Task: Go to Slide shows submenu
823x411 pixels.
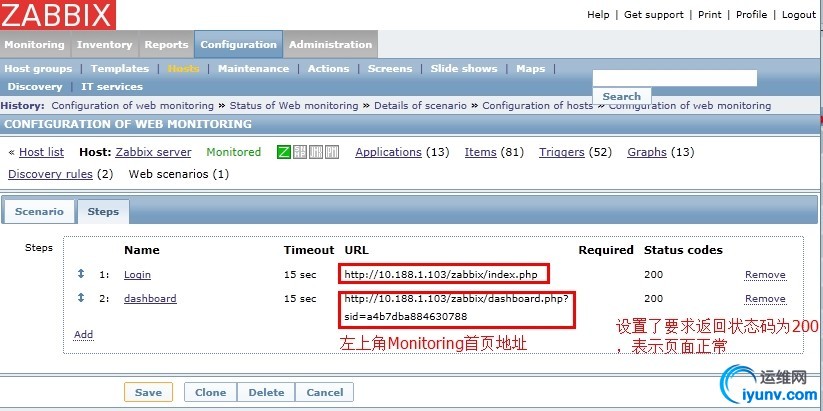Action: [464, 69]
